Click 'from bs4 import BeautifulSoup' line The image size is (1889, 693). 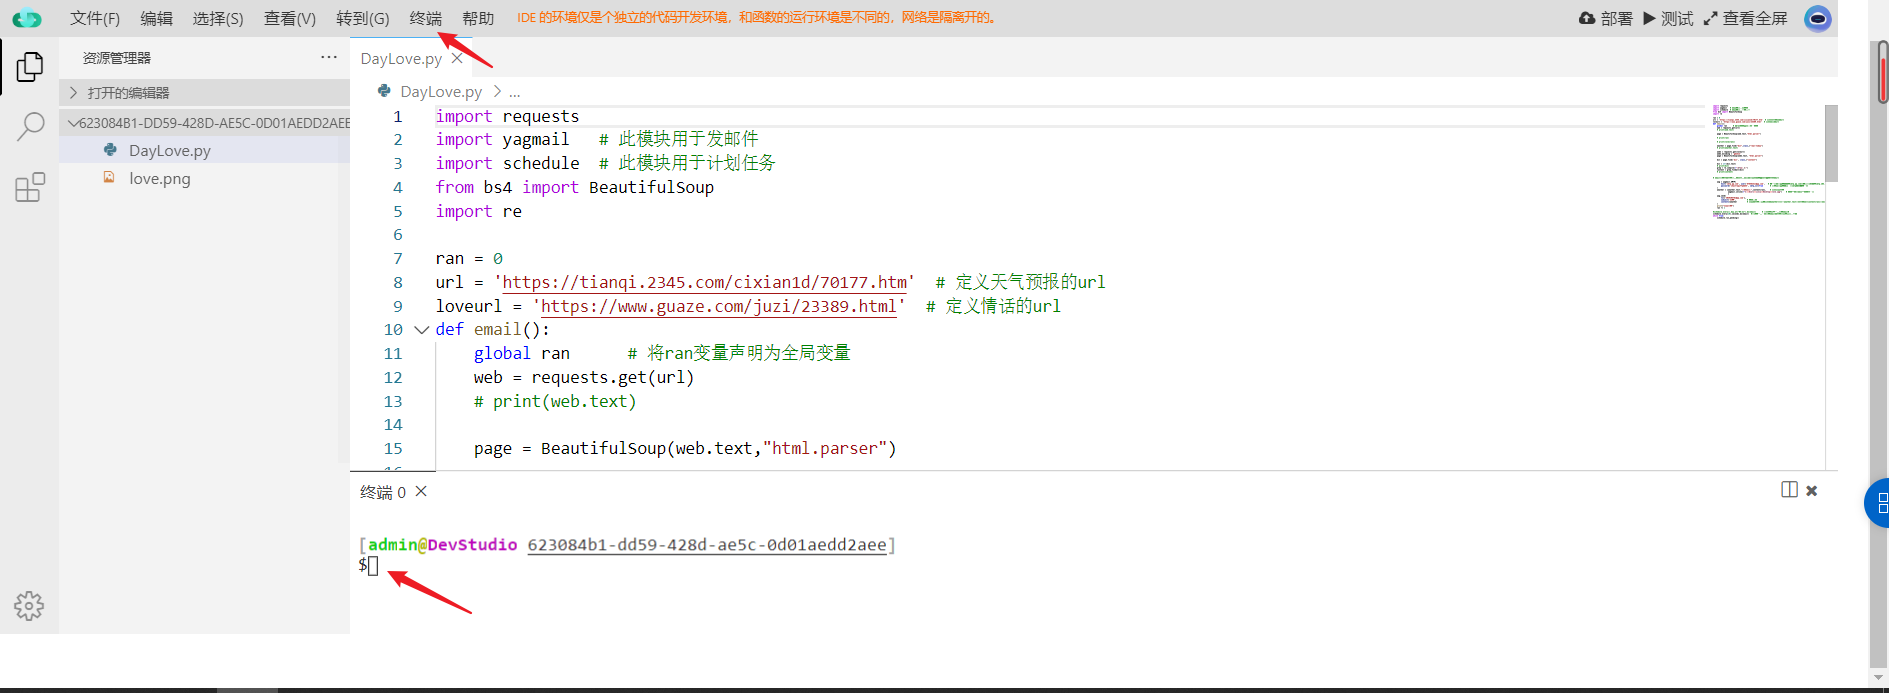click(574, 187)
